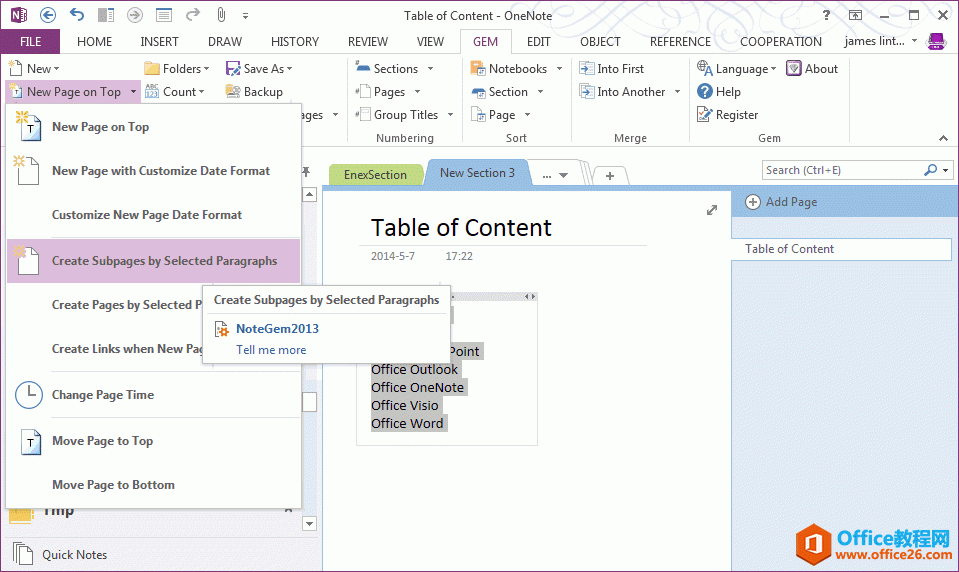Open the Gem Help icon

(x=706, y=92)
